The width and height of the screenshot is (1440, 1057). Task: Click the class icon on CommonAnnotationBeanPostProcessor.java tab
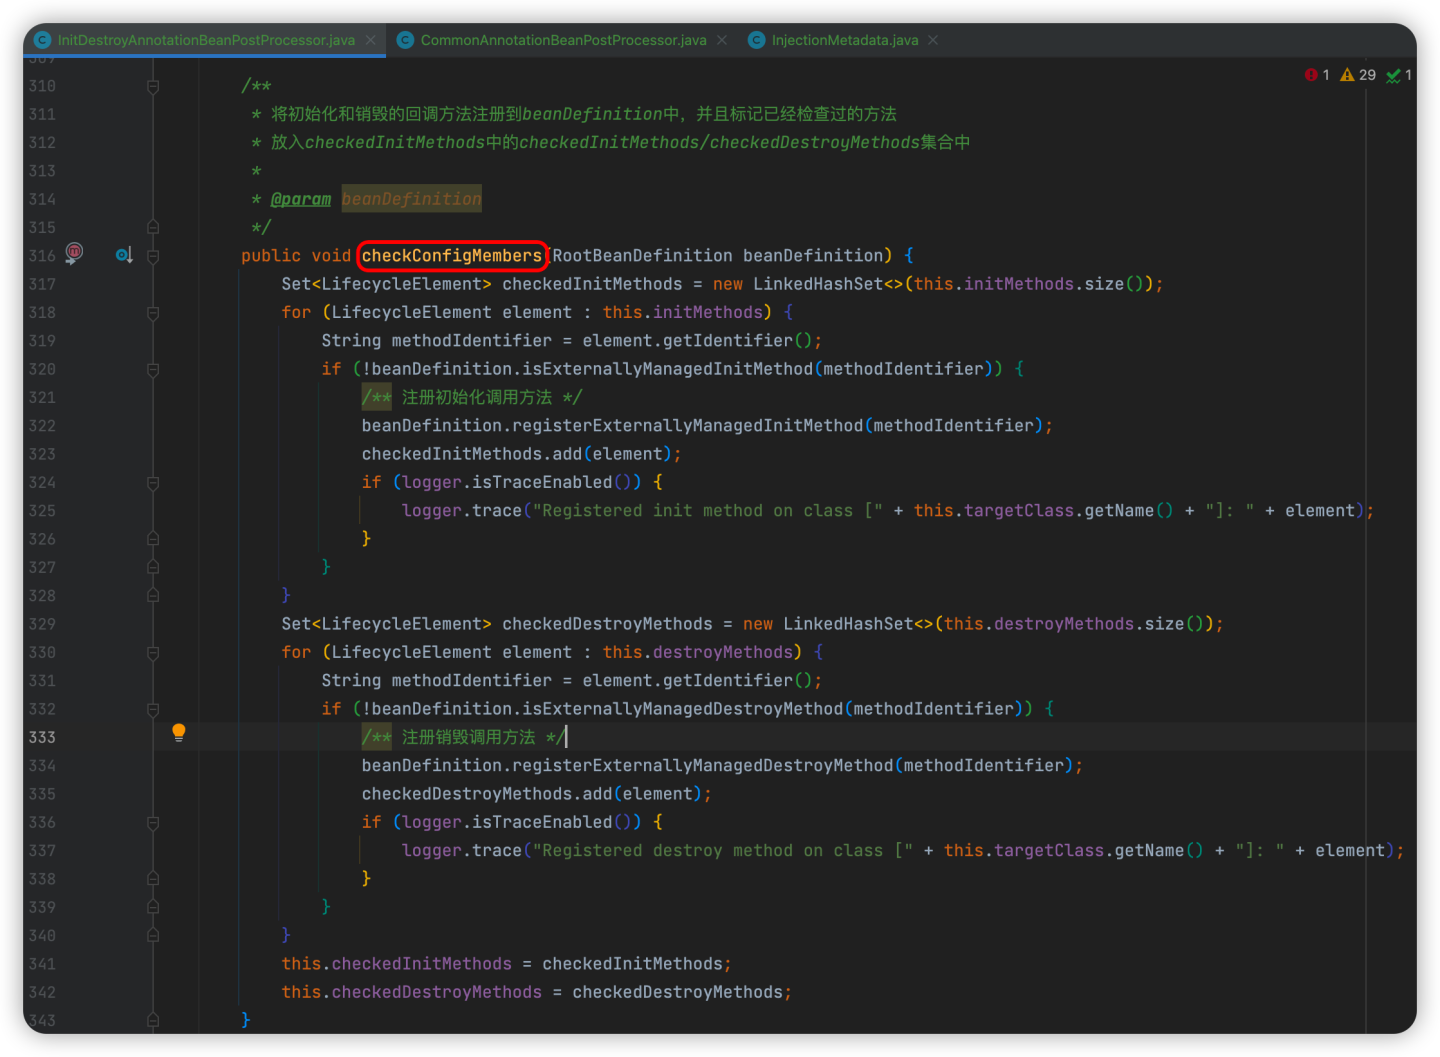coord(405,40)
